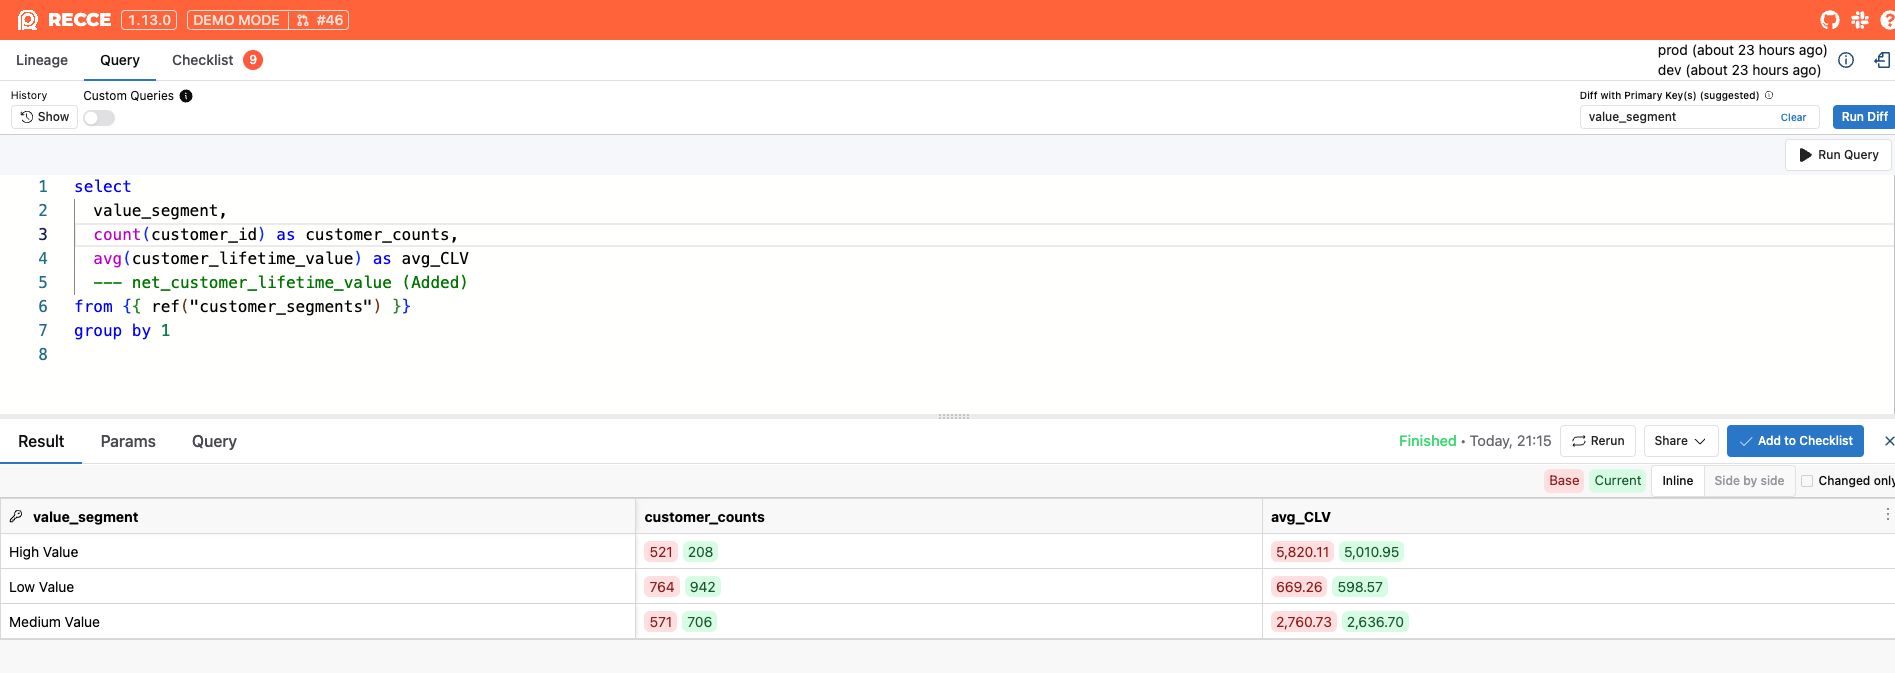1895x673 pixels.
Task: Open the Lineage tab
Action: pos(42,60)
